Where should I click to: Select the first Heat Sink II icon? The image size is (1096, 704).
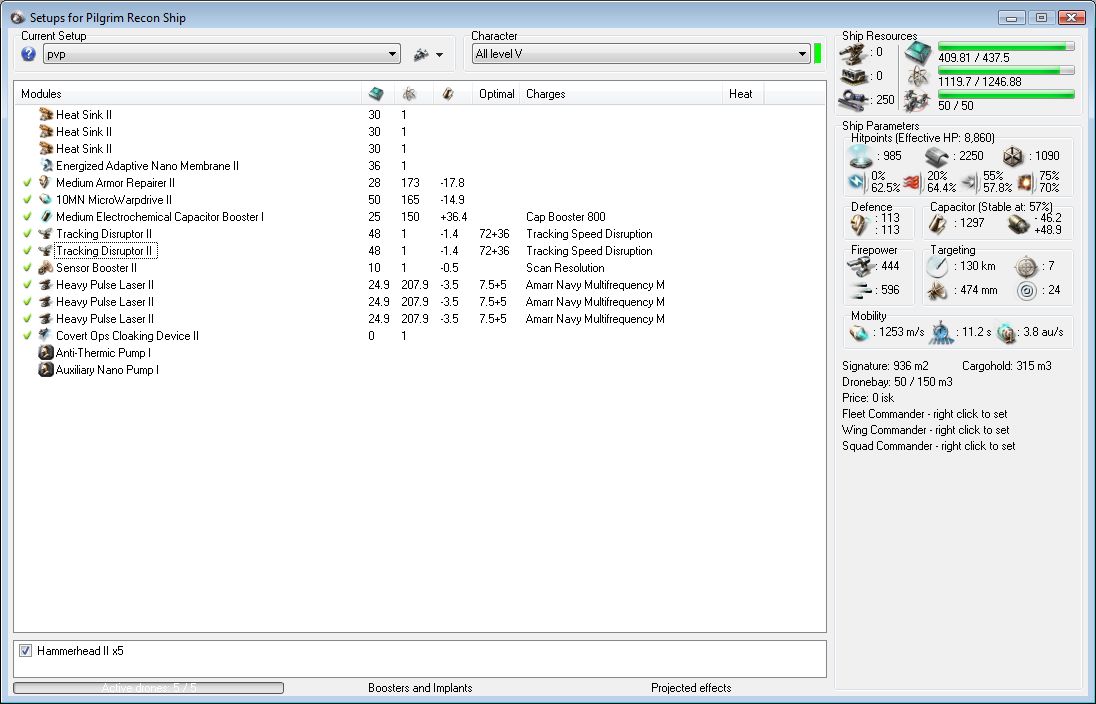tap(46, 114)
